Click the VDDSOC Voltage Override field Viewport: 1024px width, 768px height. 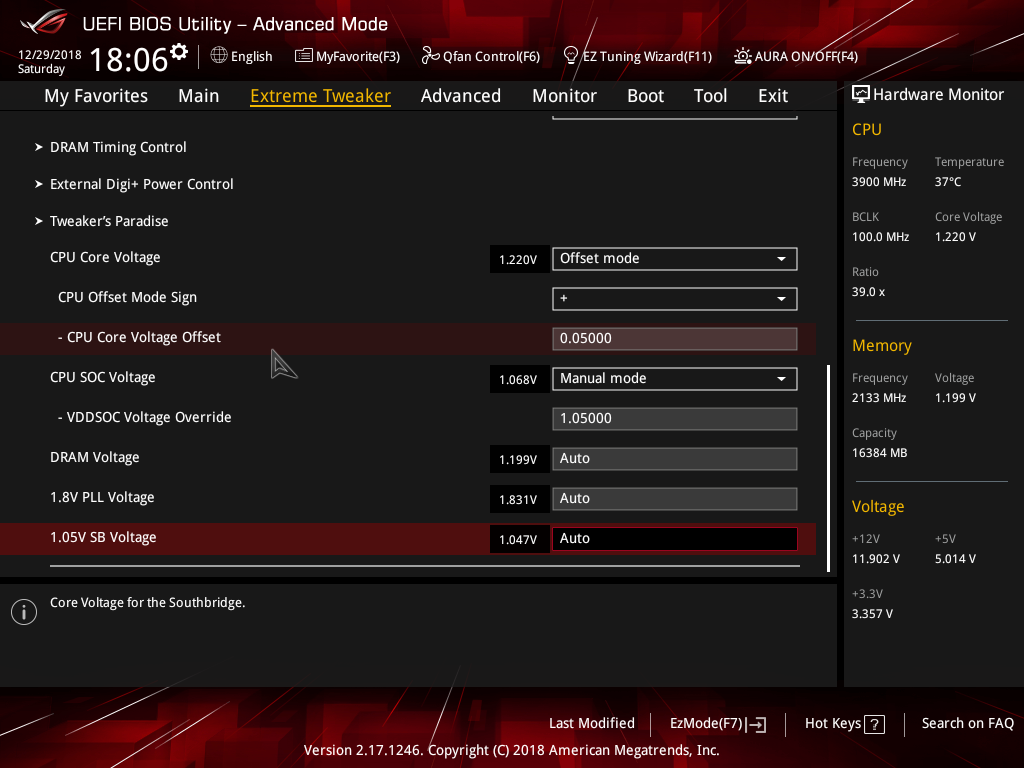point(675,419)
